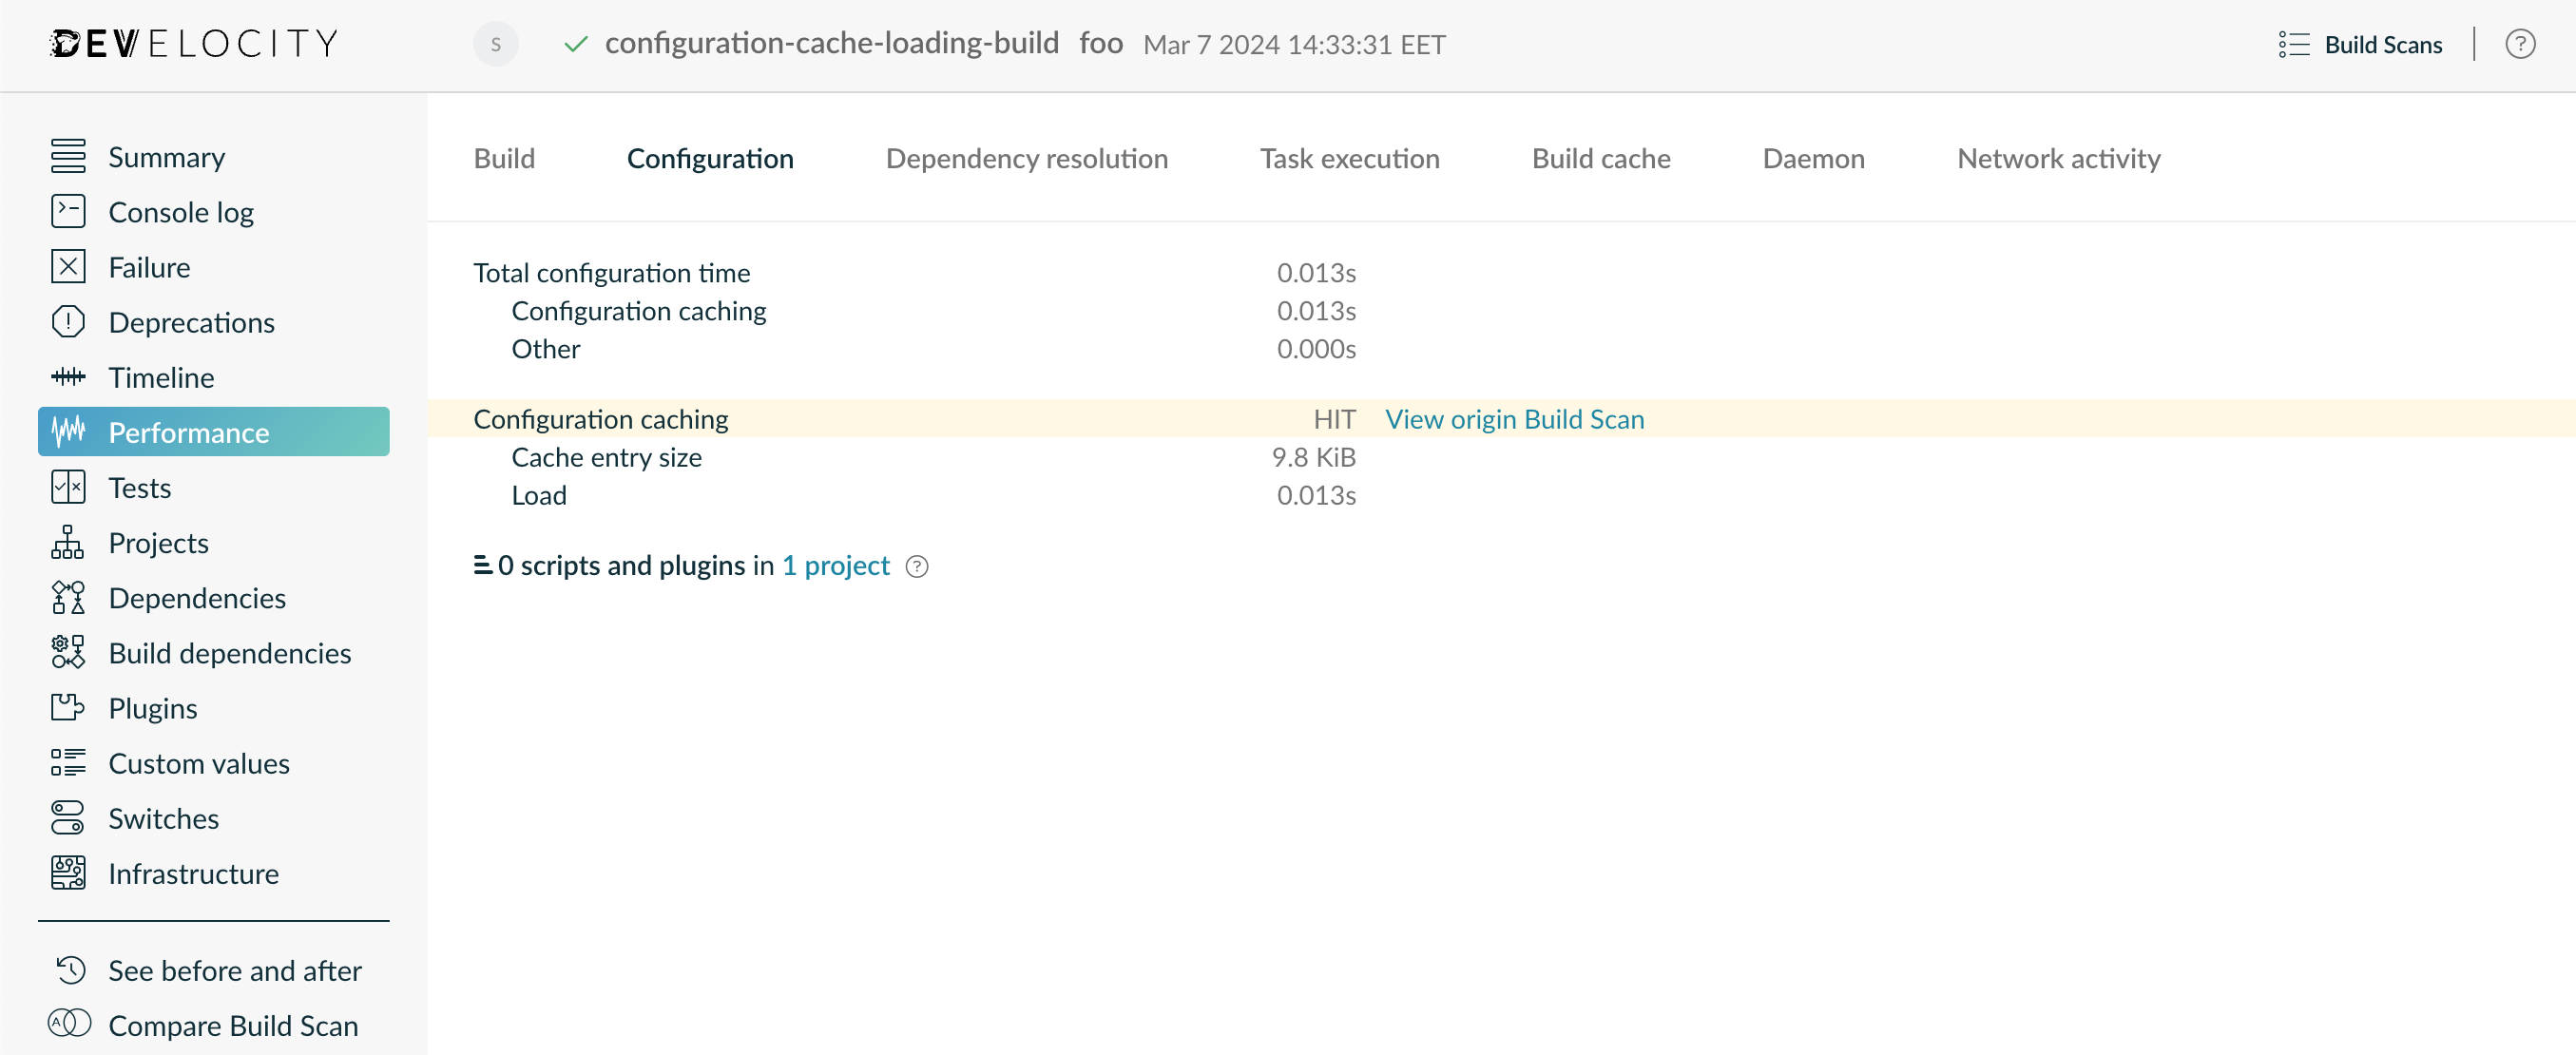Click the Console log terminal icon

(x=68, y=212)
